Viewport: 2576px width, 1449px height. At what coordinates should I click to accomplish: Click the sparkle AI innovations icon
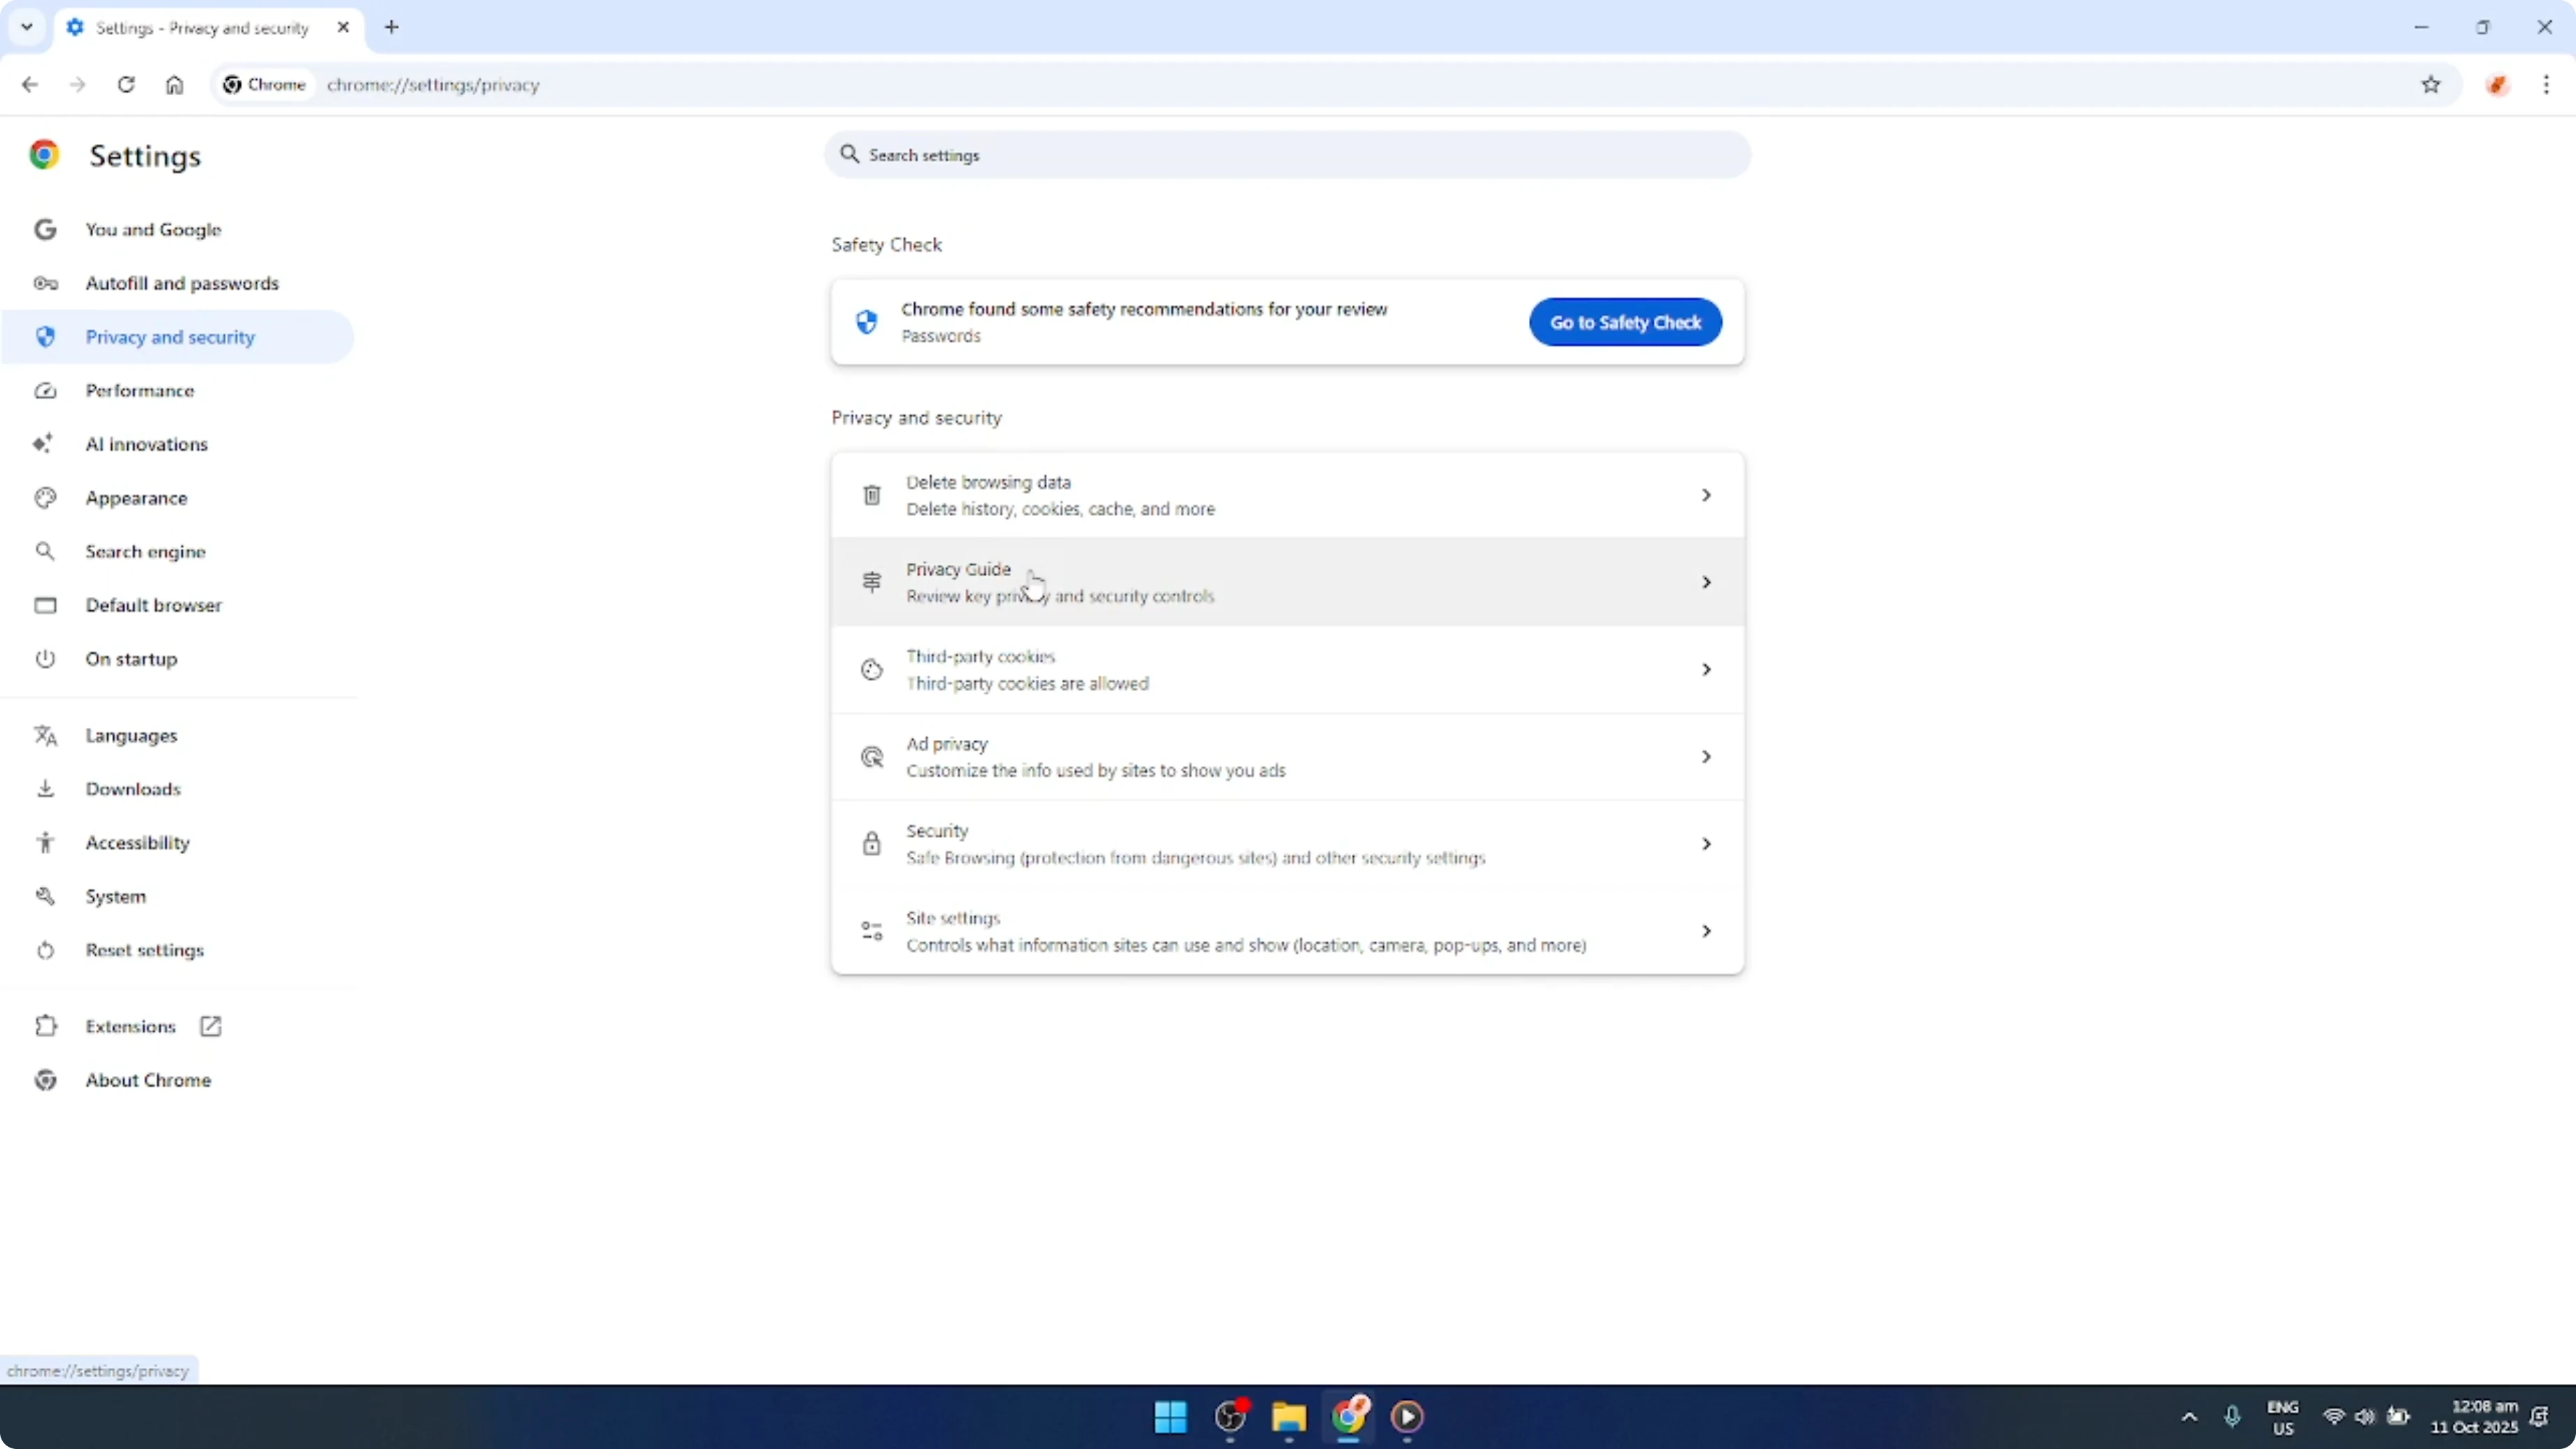tap(42, 443)
